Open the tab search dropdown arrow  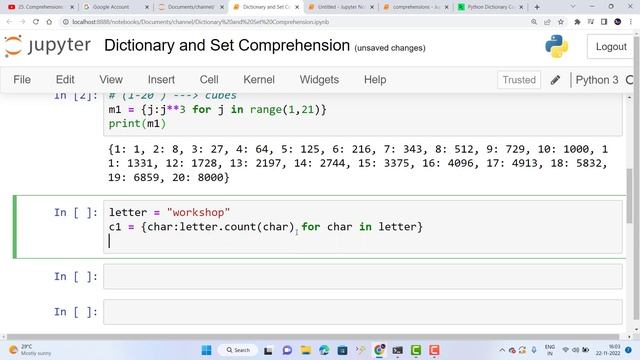point(572,7)
